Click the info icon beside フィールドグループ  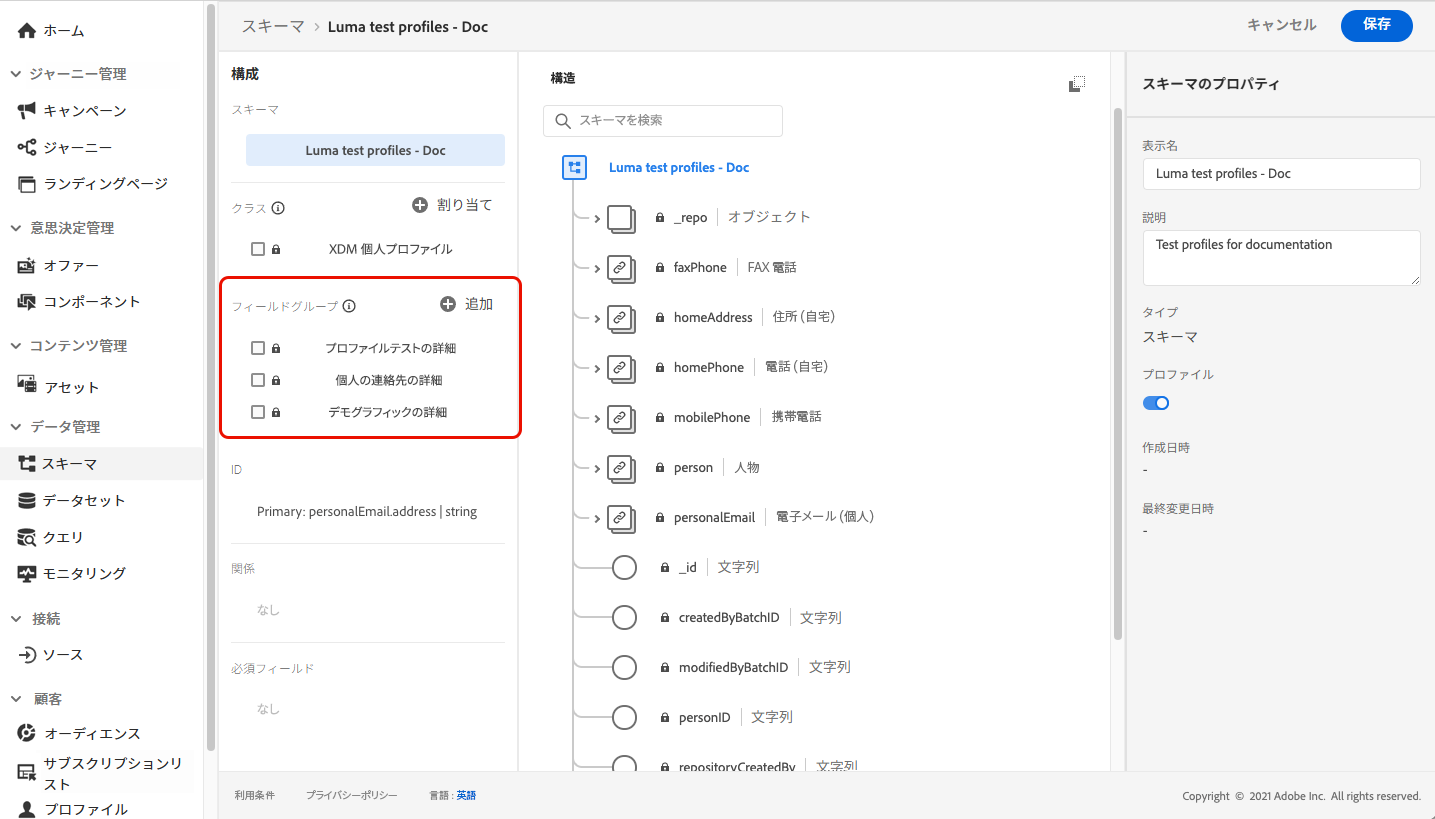[349, 306]
